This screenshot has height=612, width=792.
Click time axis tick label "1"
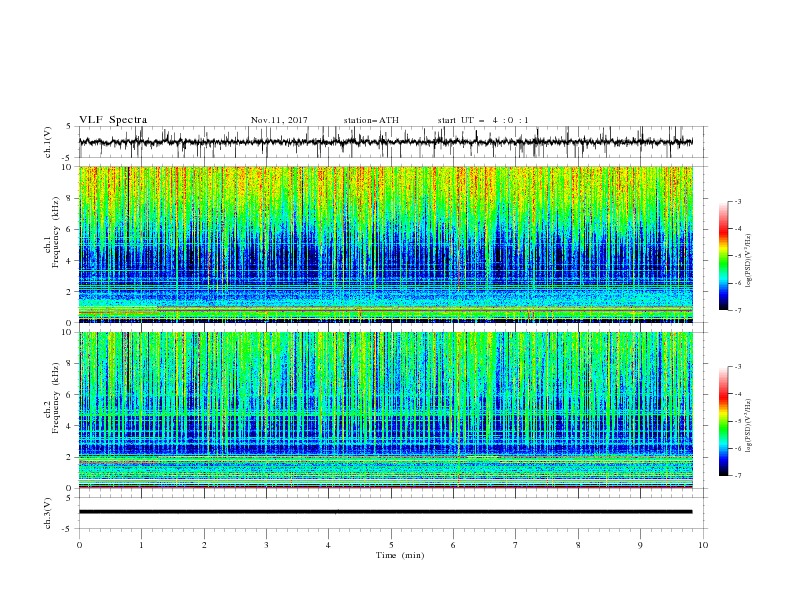[x=141, y=545]
